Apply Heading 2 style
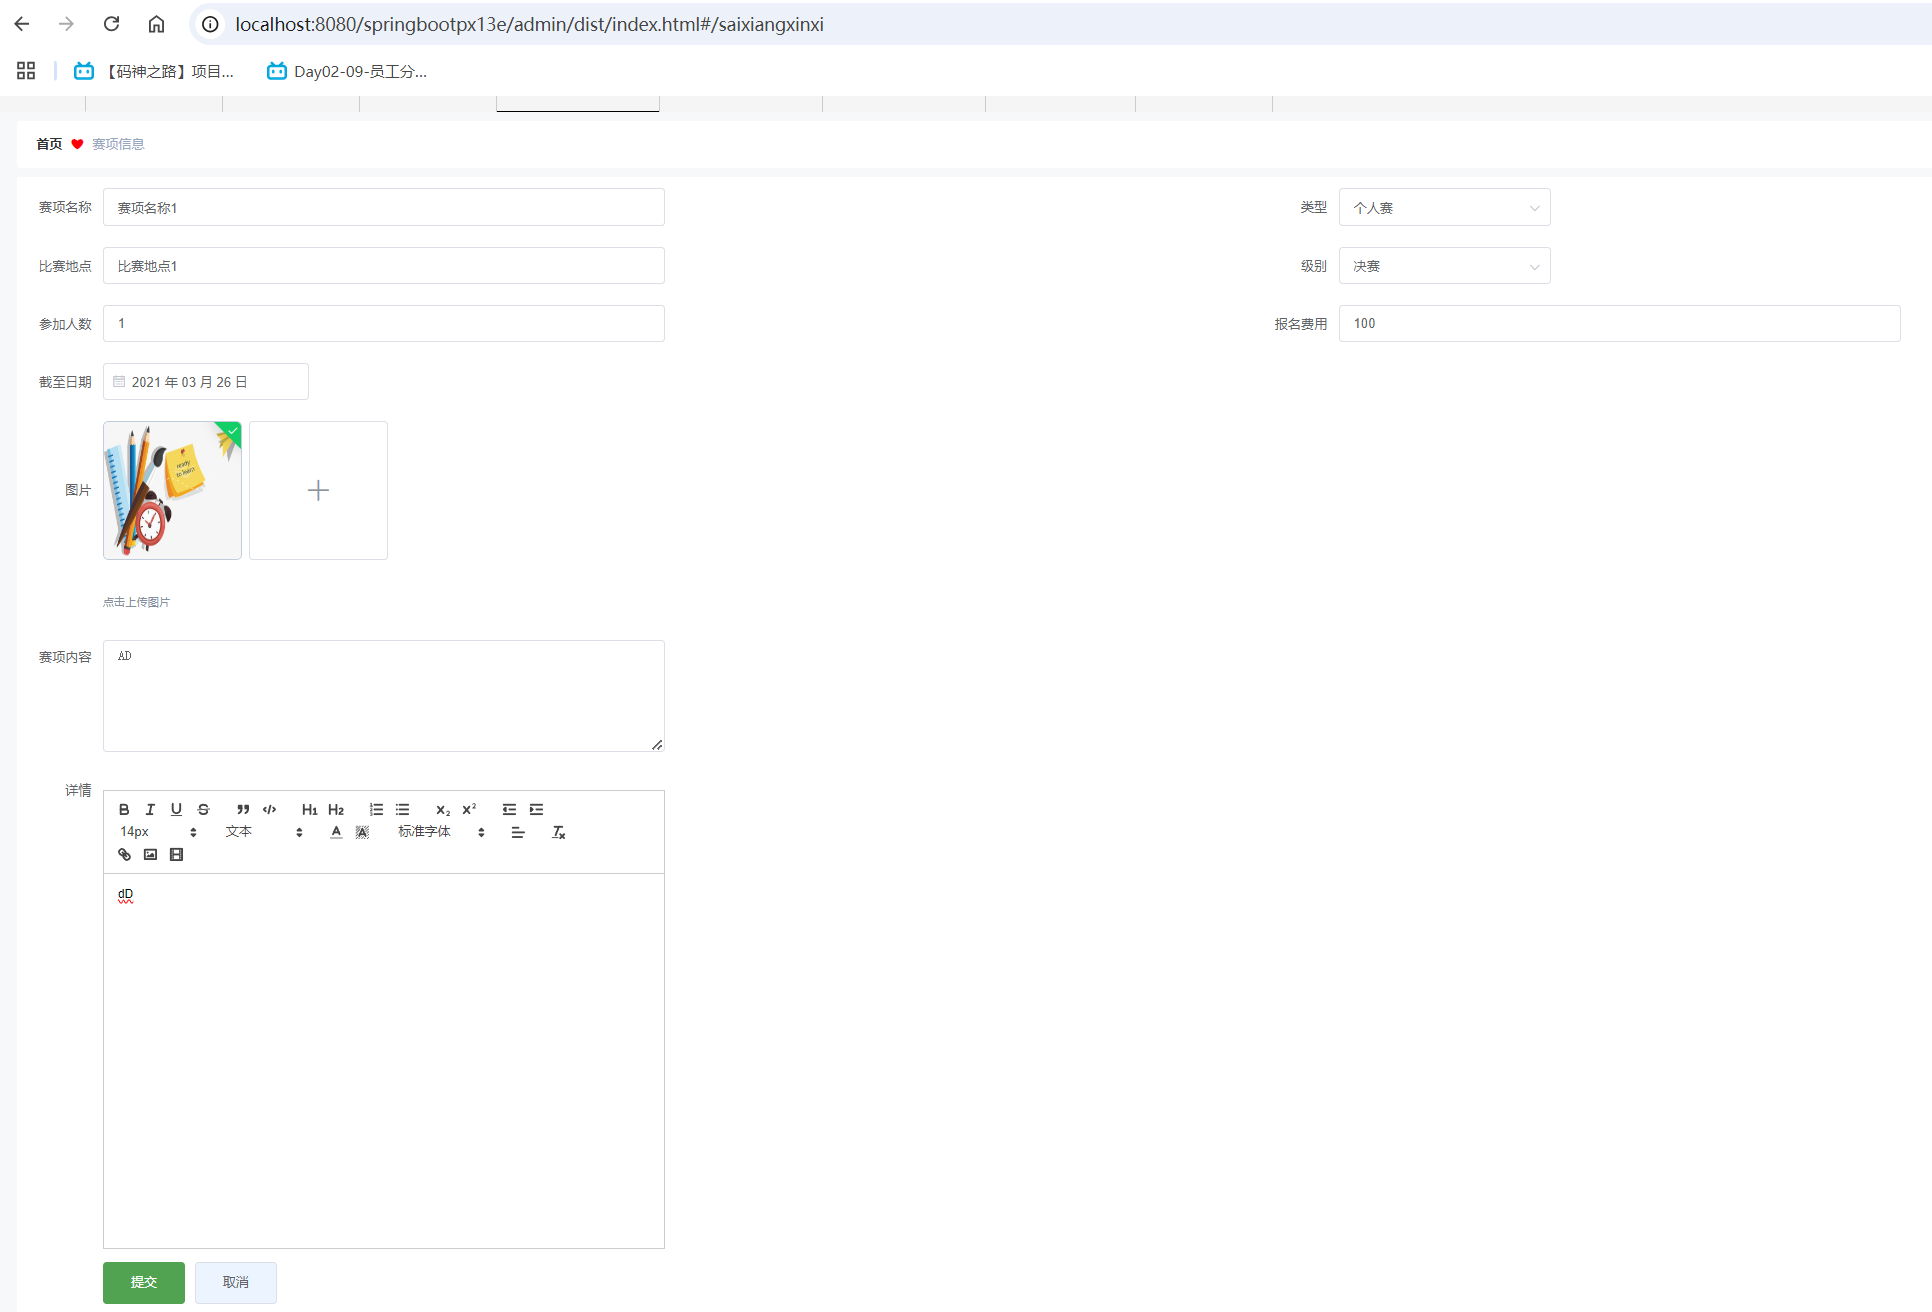The image size is (1932, 1312). point(336,809)
